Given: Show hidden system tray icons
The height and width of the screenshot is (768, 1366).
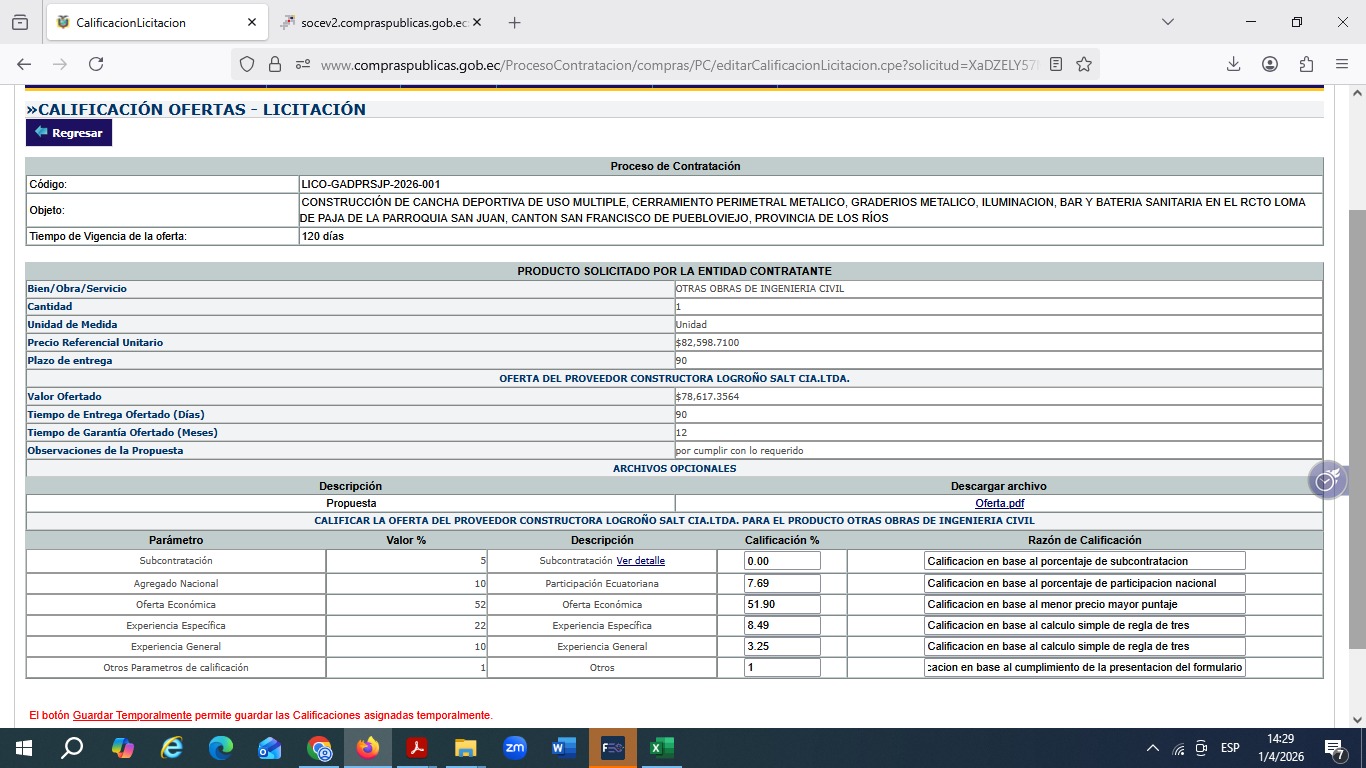Looking at the screenshot, I should coord(1152,748).
